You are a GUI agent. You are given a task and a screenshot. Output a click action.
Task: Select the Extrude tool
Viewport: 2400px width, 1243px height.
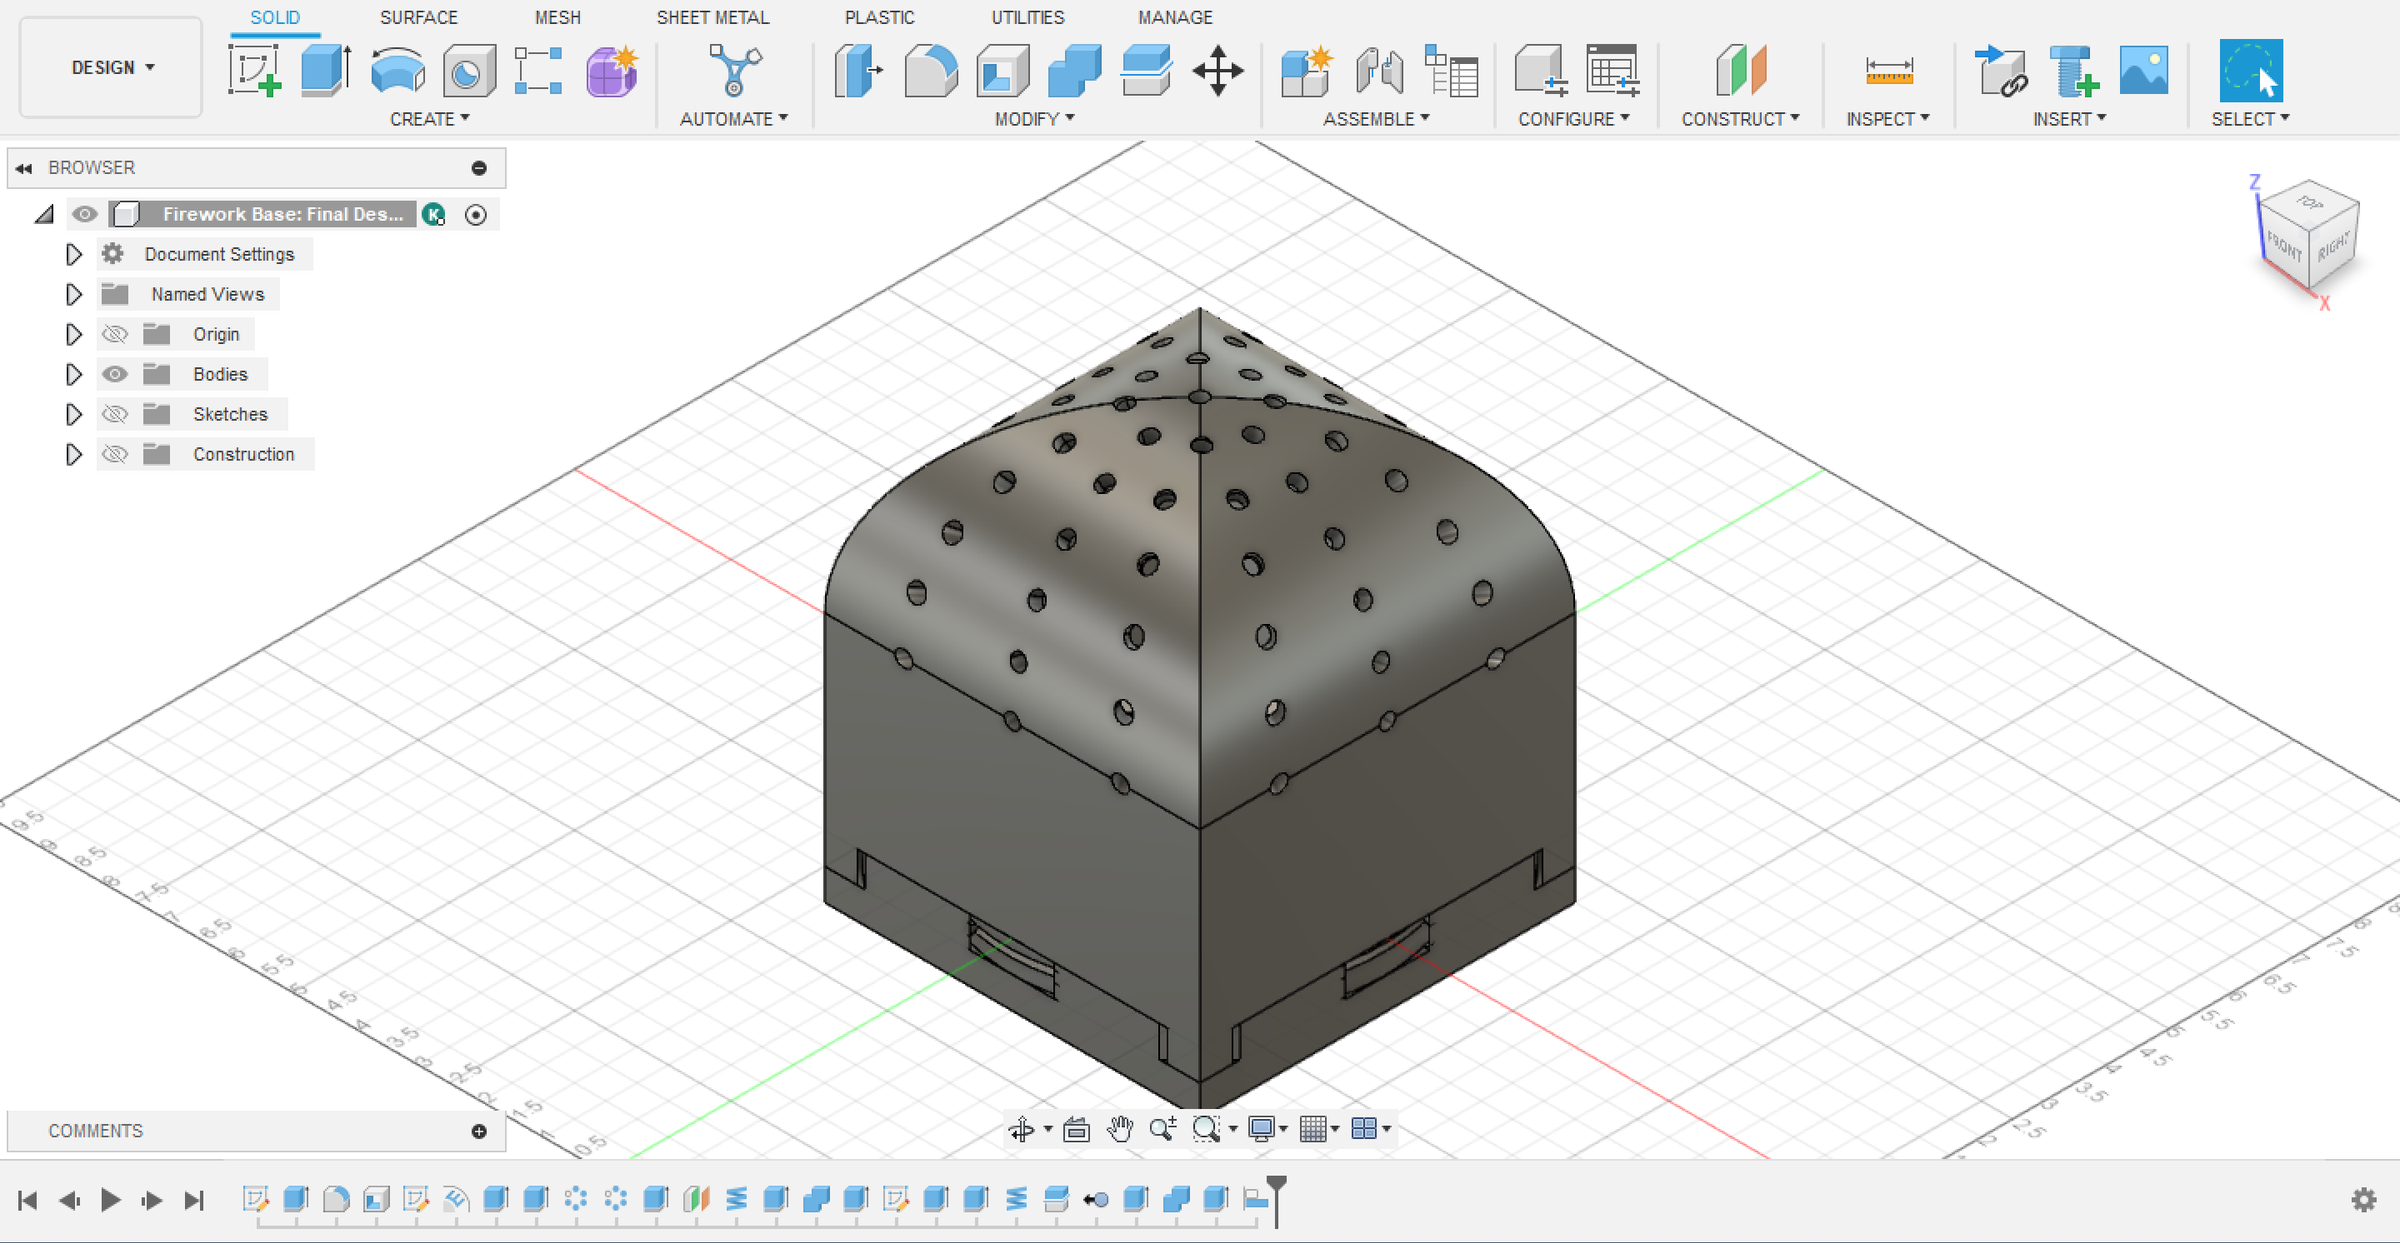pyautogui.click(x=325, y=72)
